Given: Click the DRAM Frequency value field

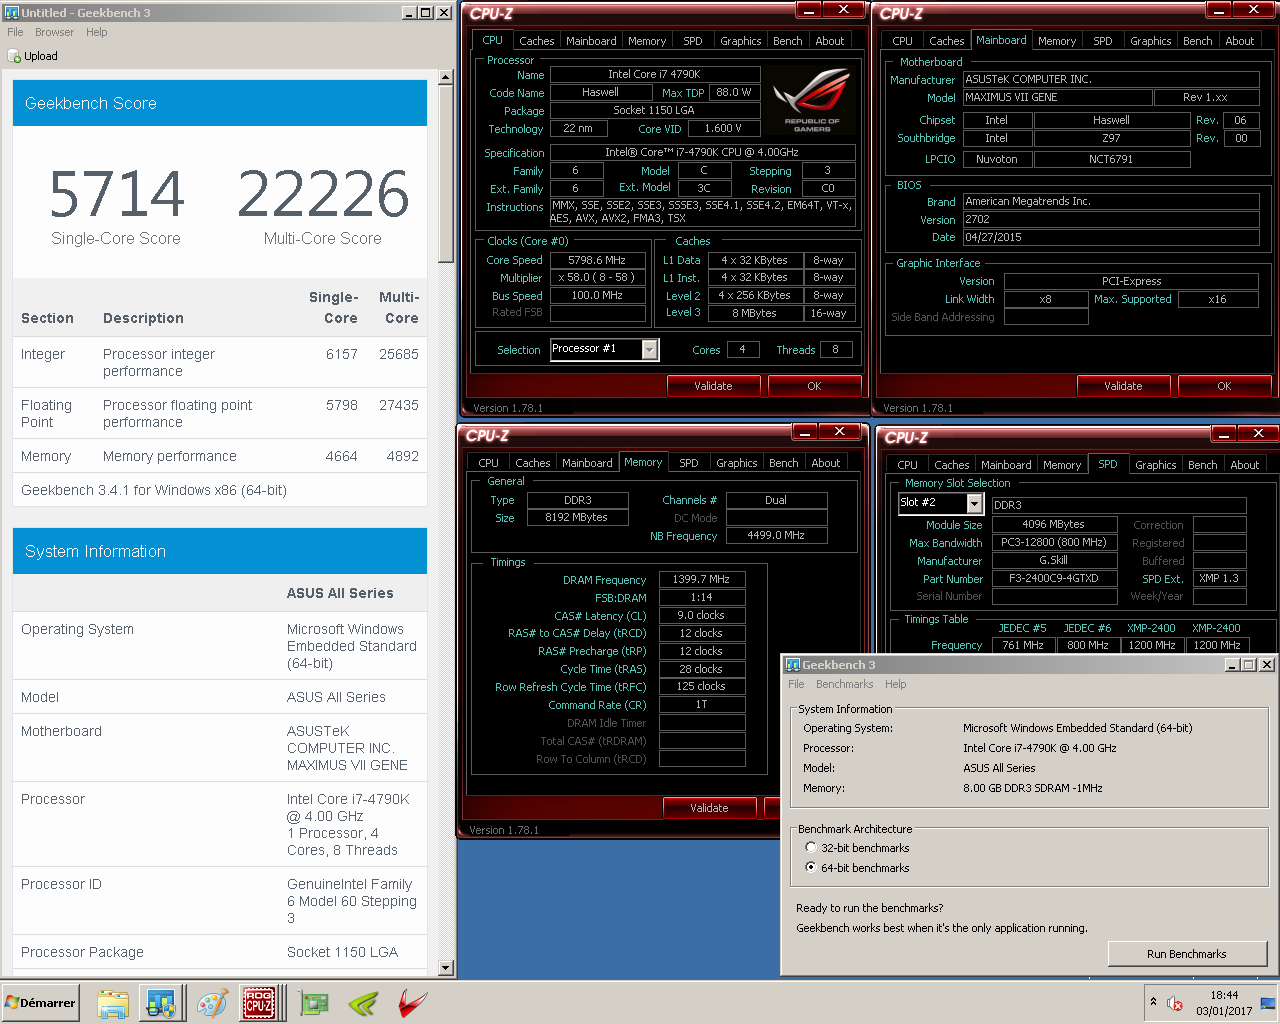Looking at the screenshot, I should 701,580.
